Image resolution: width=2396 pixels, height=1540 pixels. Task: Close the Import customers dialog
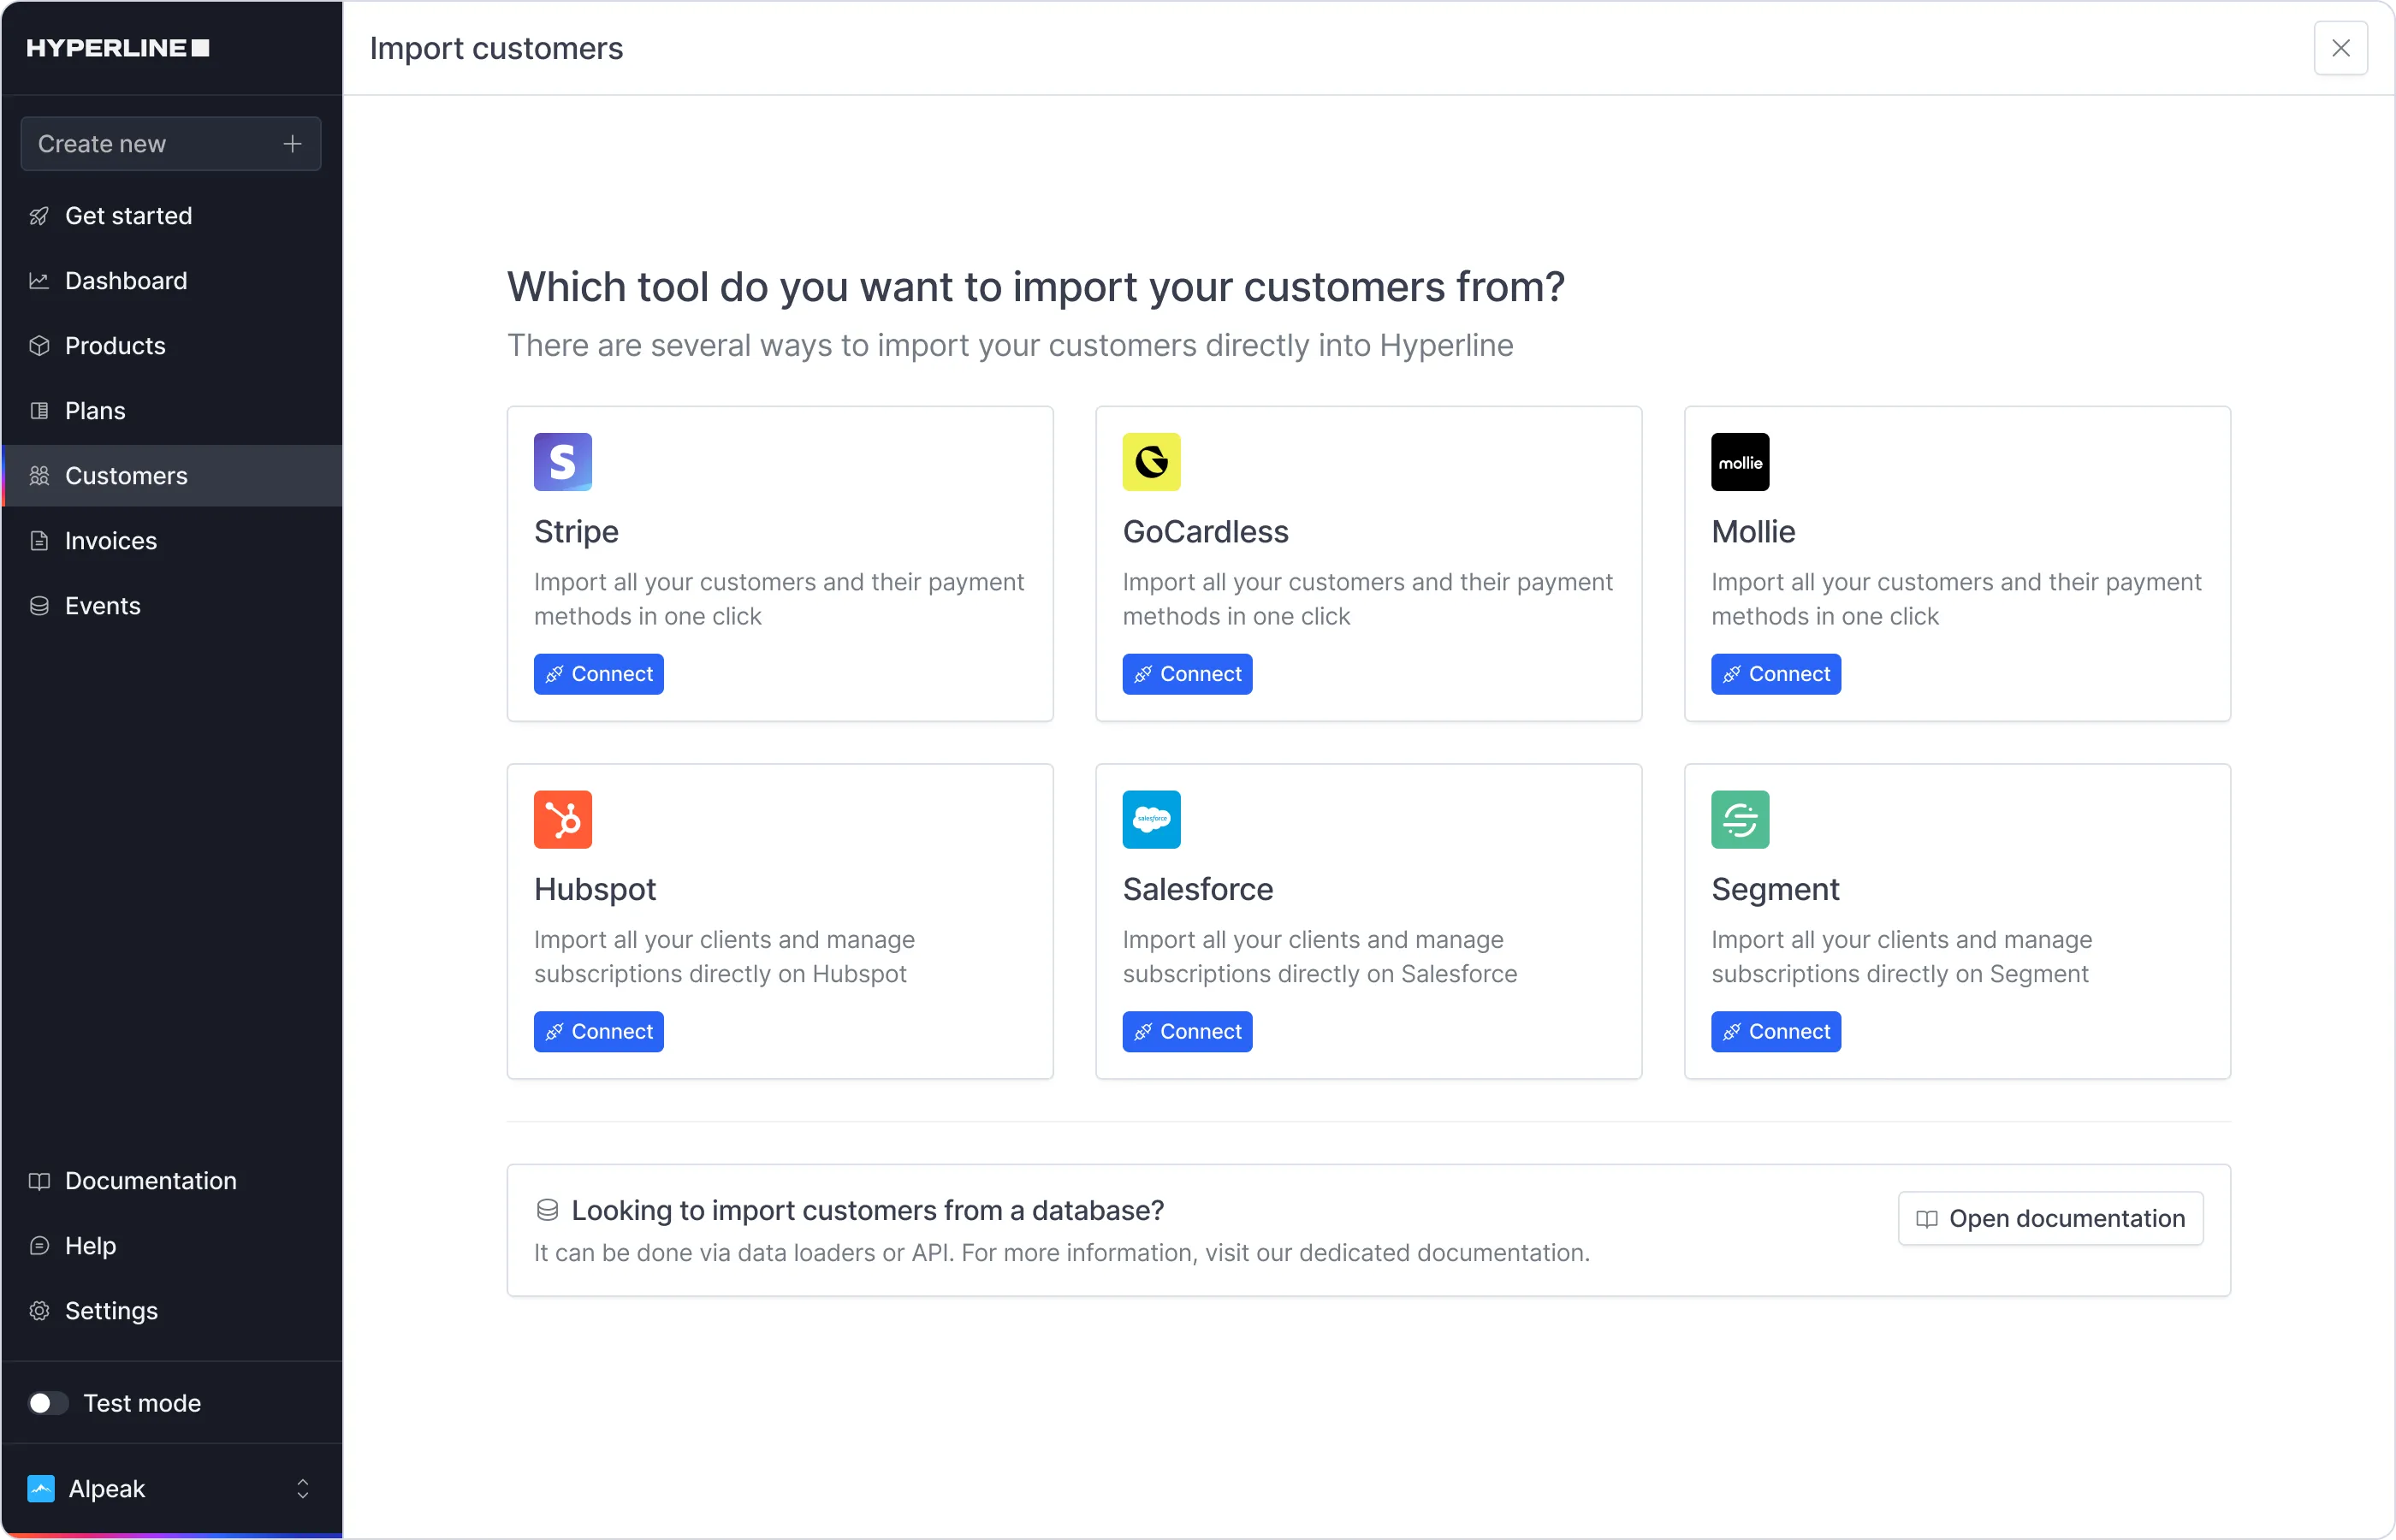click(x=2340, y=48)
